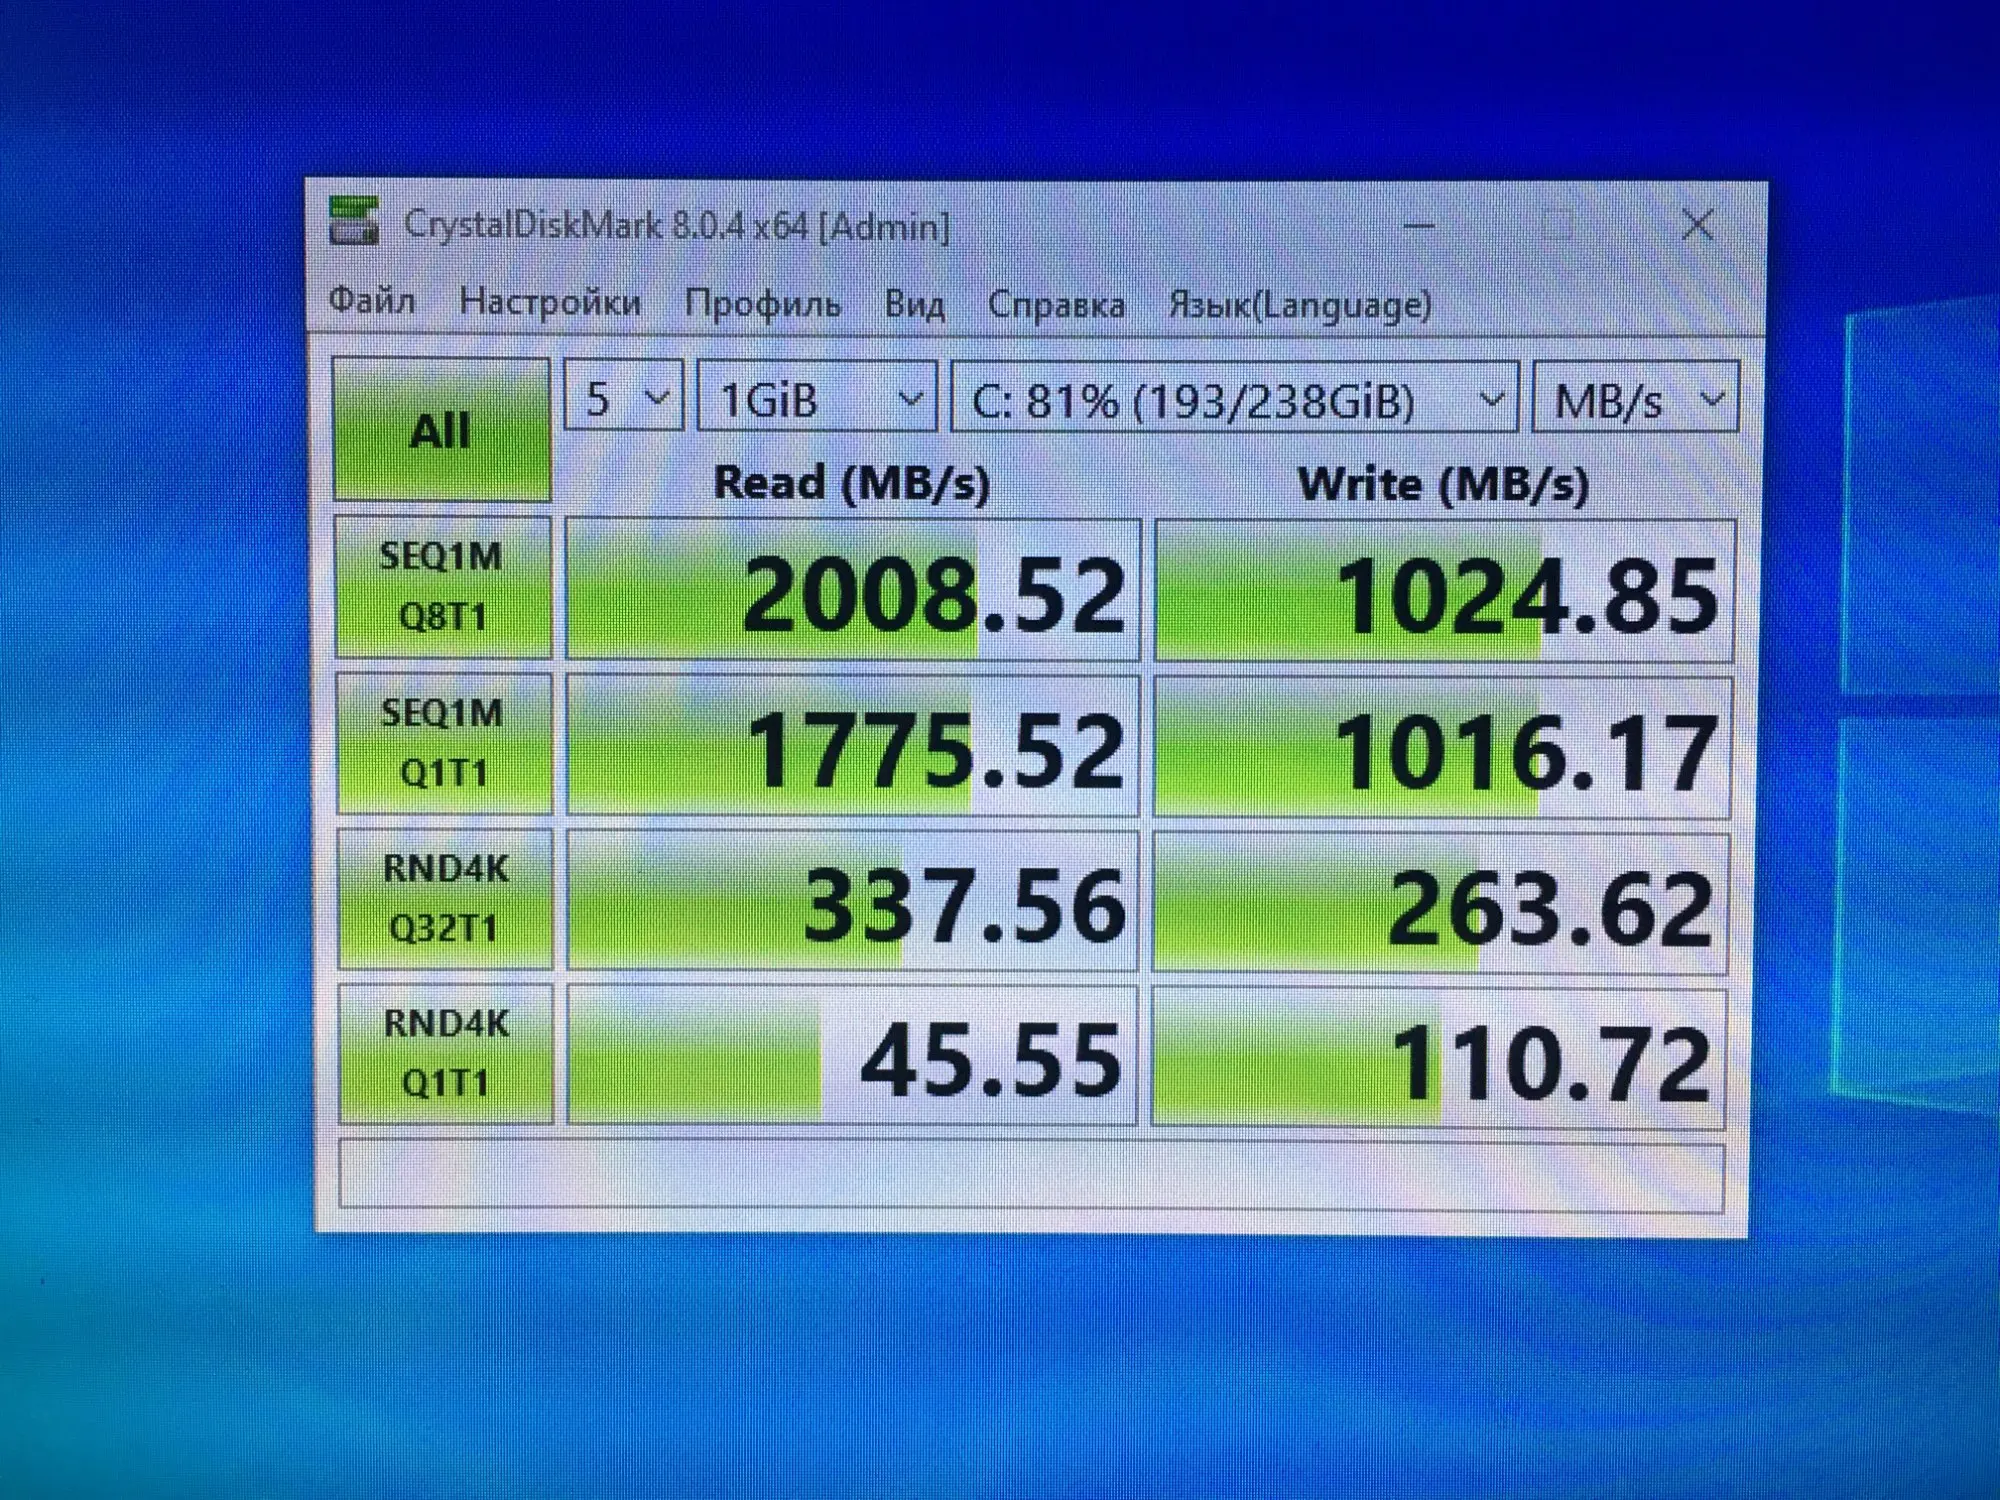This screenshot has height=1500, width=2000.
Task: Open the Профиль menu
Action: [762, 303]
